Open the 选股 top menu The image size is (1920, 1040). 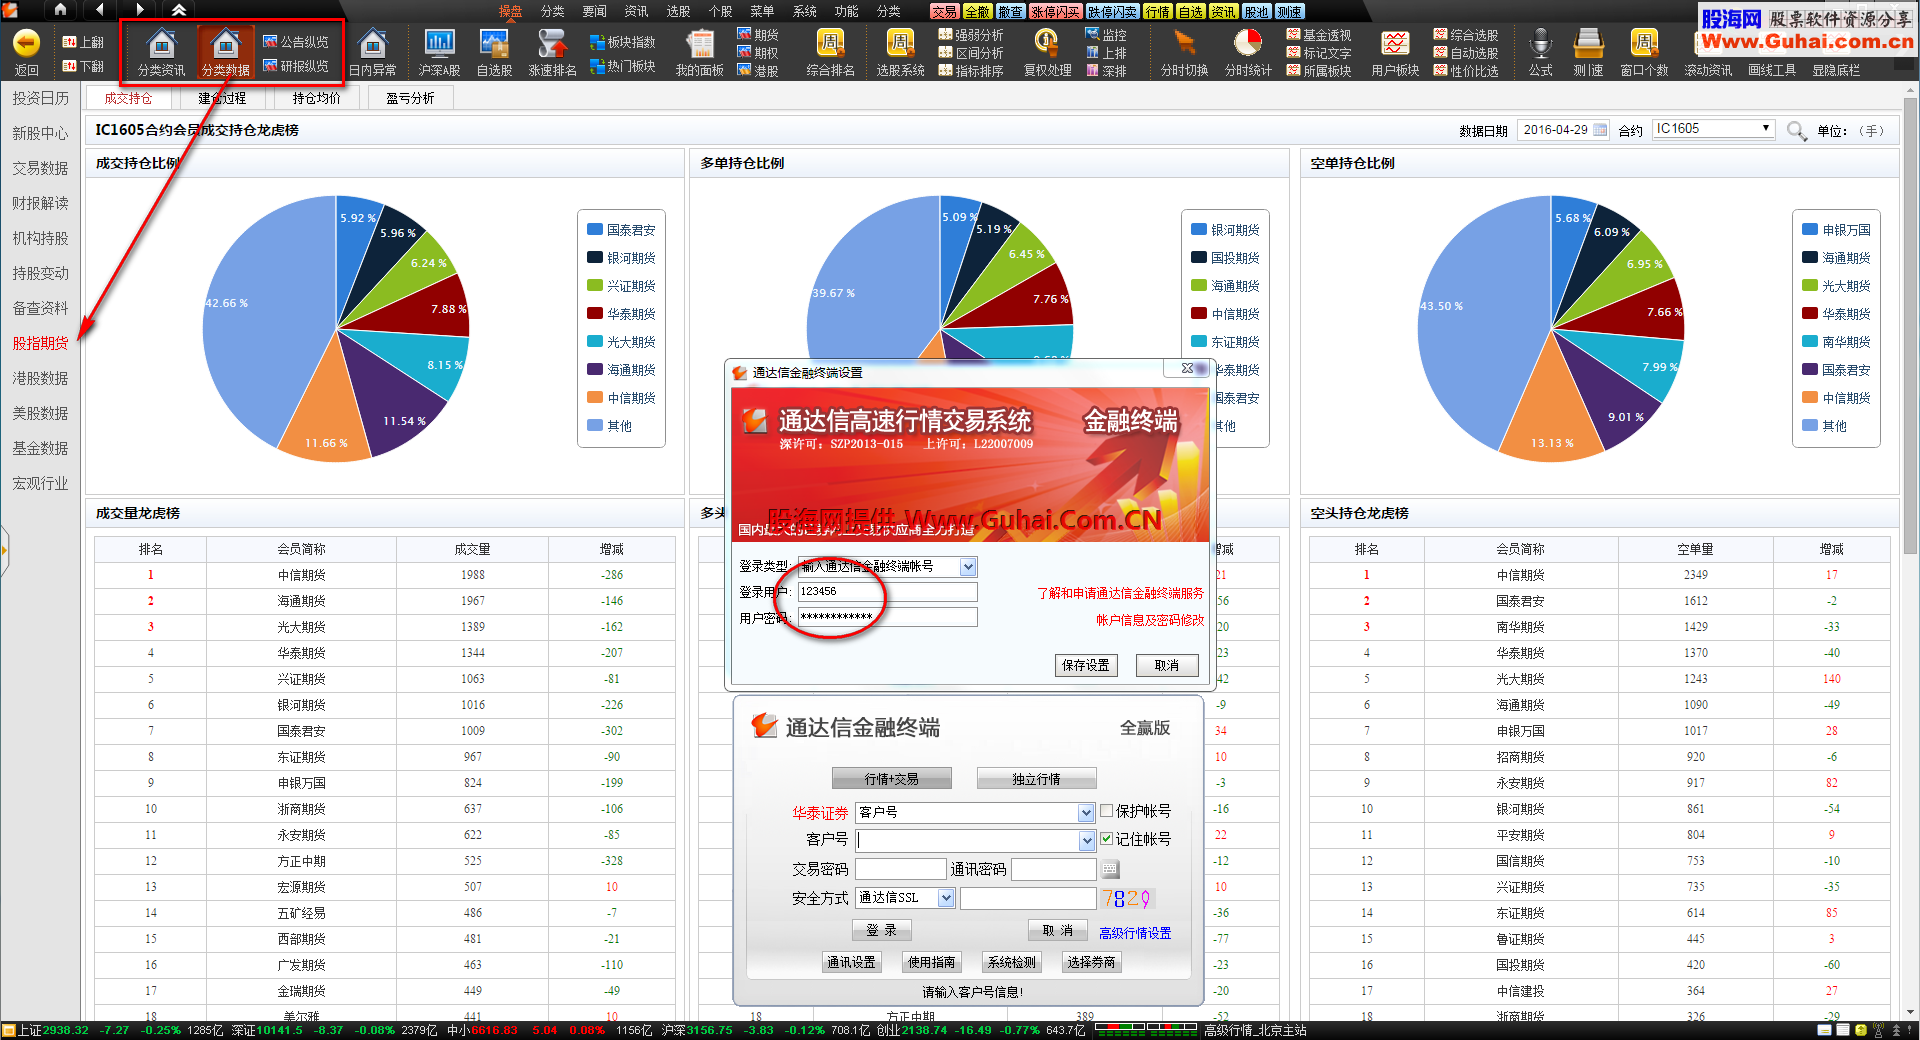[678, 11]
